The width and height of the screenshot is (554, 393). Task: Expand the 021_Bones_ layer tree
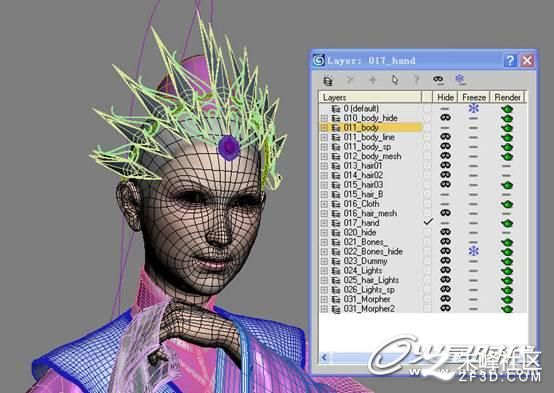coord(324,242)
